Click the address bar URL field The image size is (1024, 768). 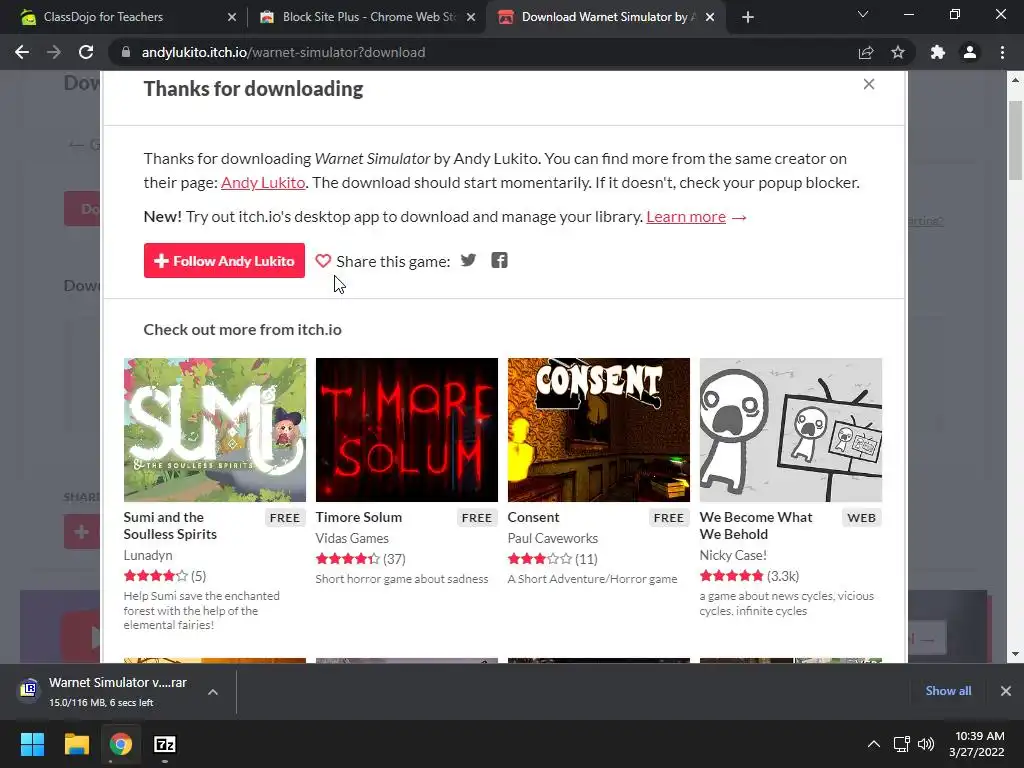click(483, 52)
